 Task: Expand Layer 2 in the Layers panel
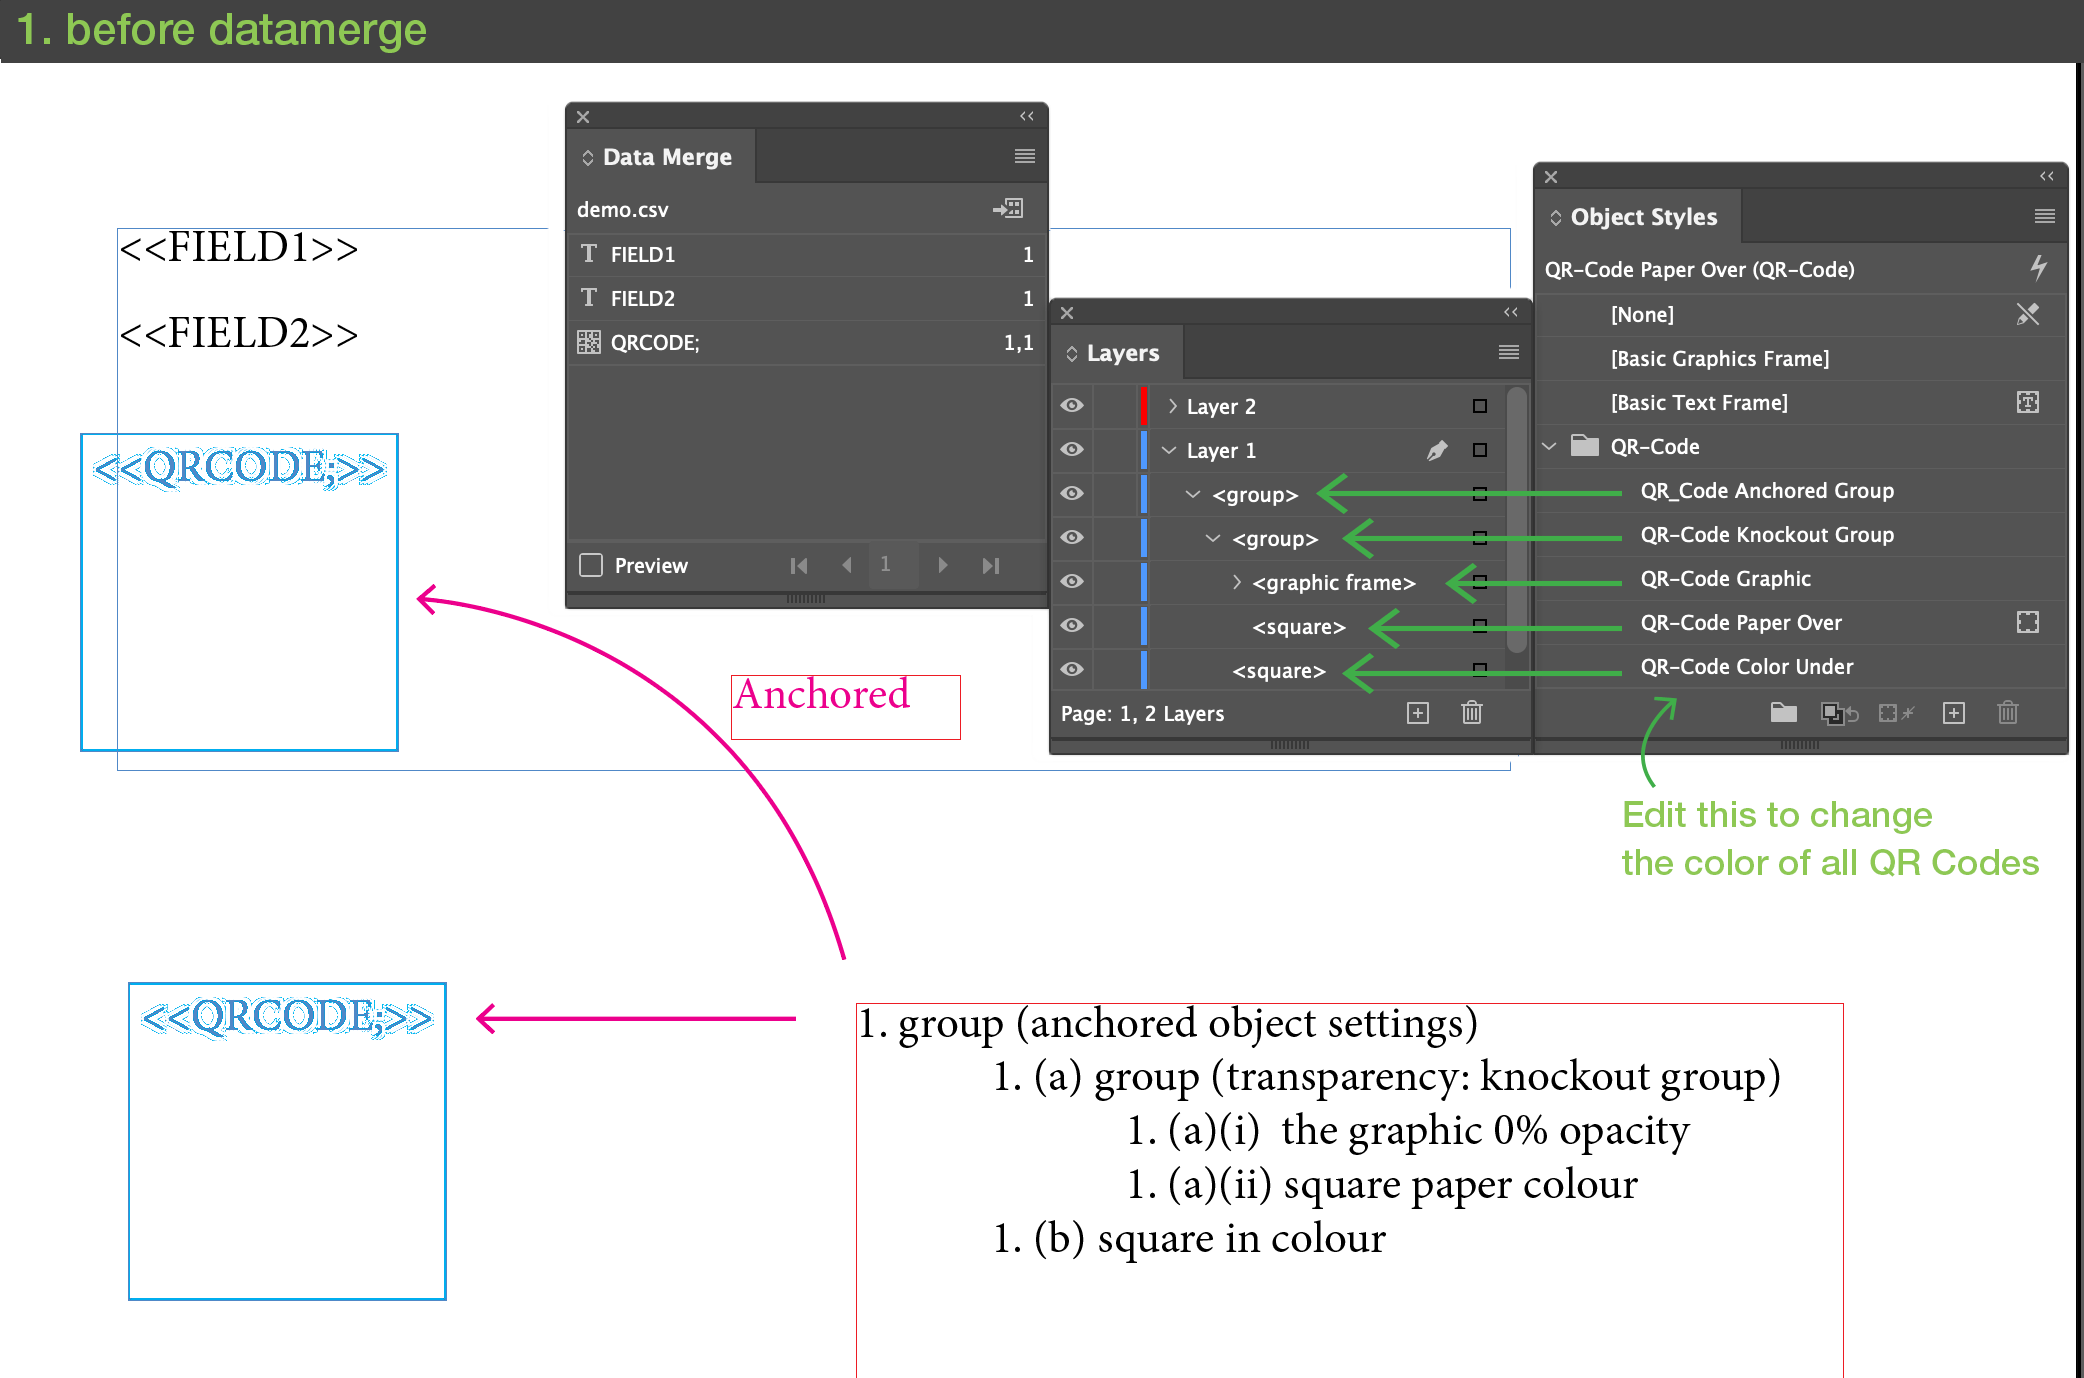tap(1172, 406)
